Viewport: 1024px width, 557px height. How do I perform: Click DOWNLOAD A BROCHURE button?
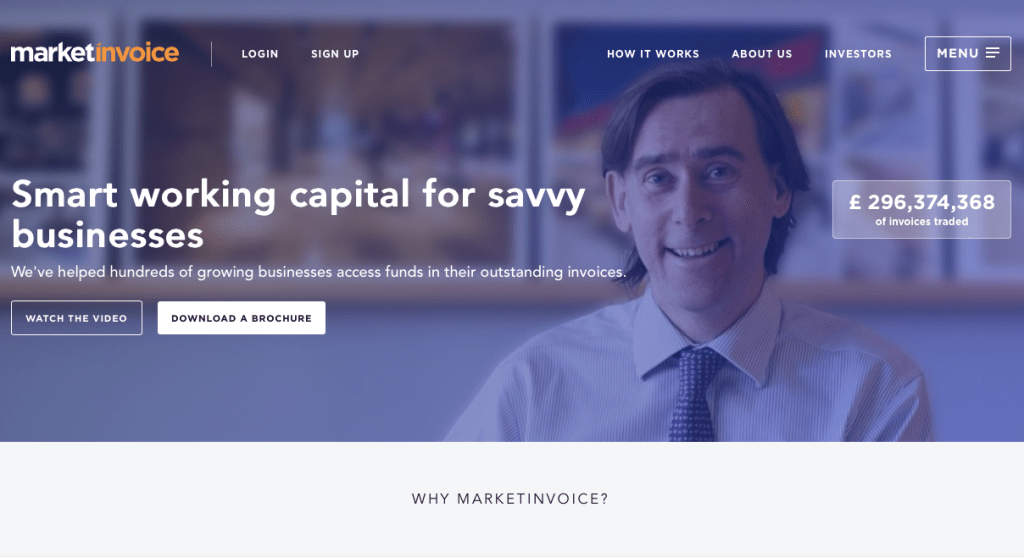(242, 318)
